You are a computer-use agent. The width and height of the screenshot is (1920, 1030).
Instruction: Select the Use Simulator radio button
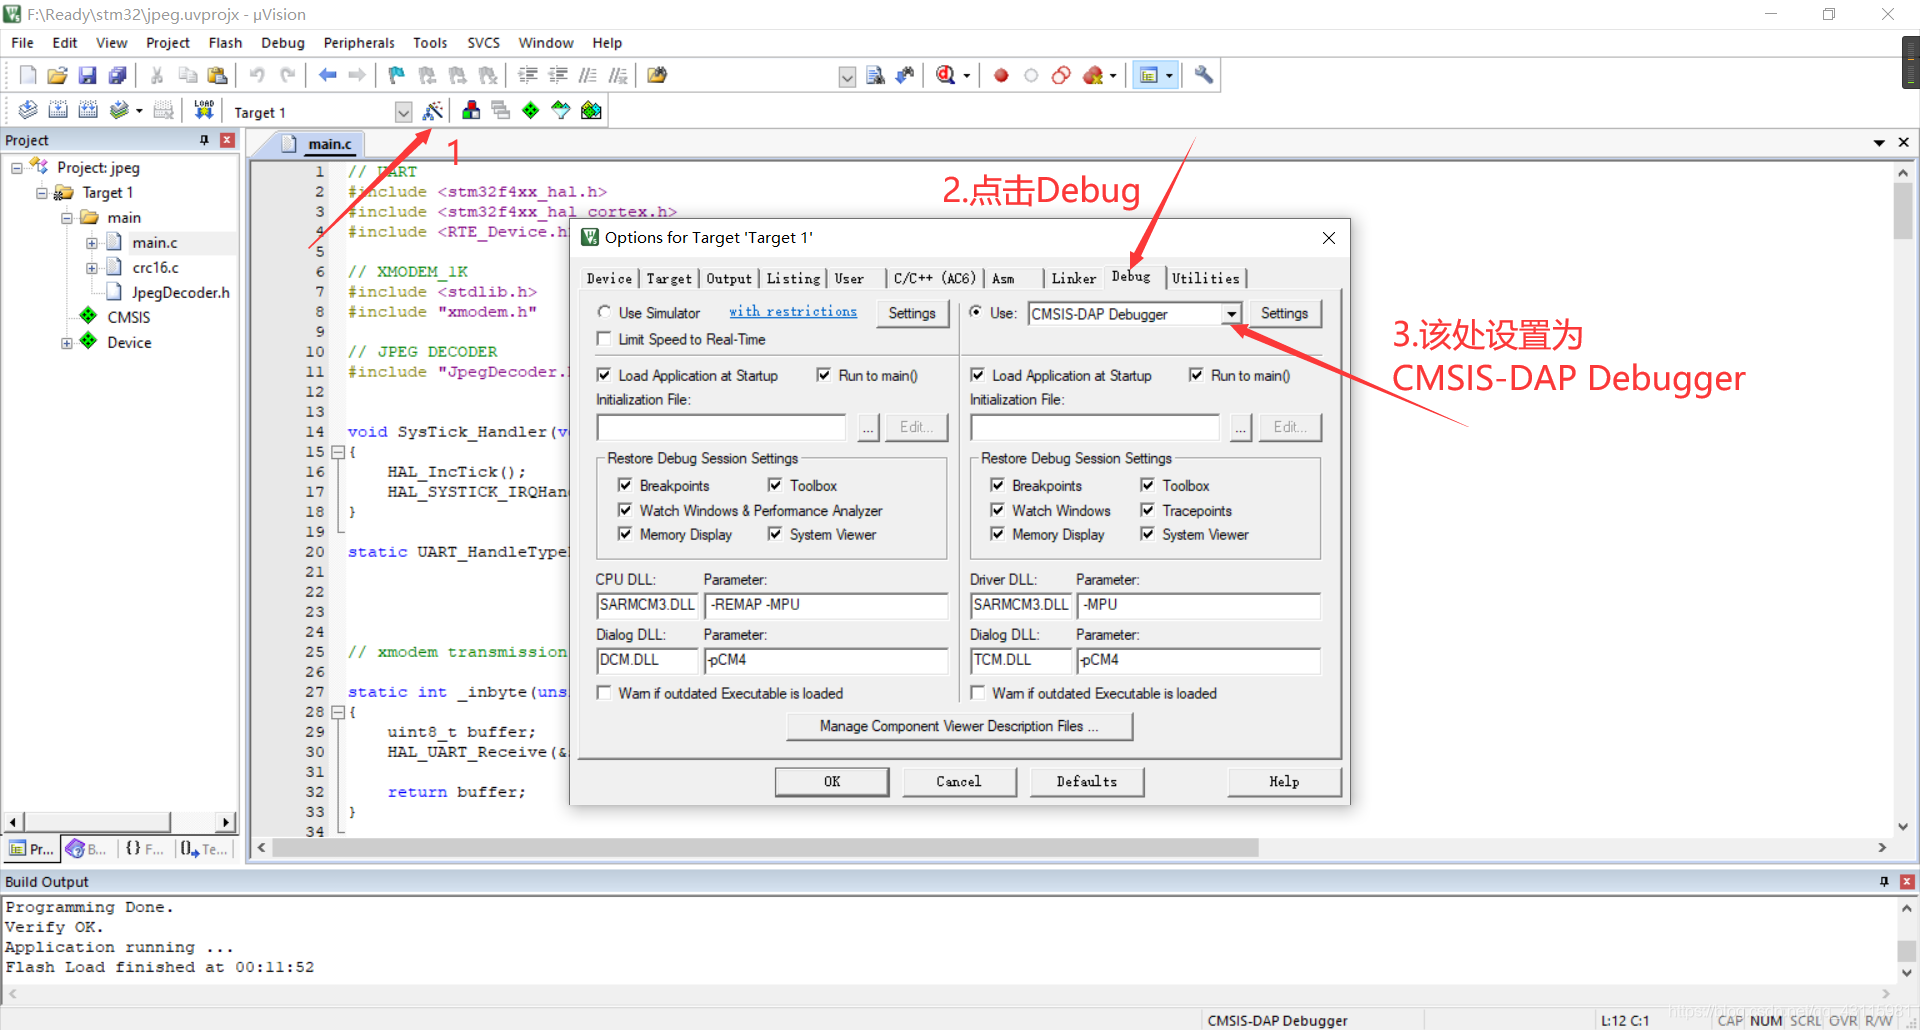pos(604,312)
